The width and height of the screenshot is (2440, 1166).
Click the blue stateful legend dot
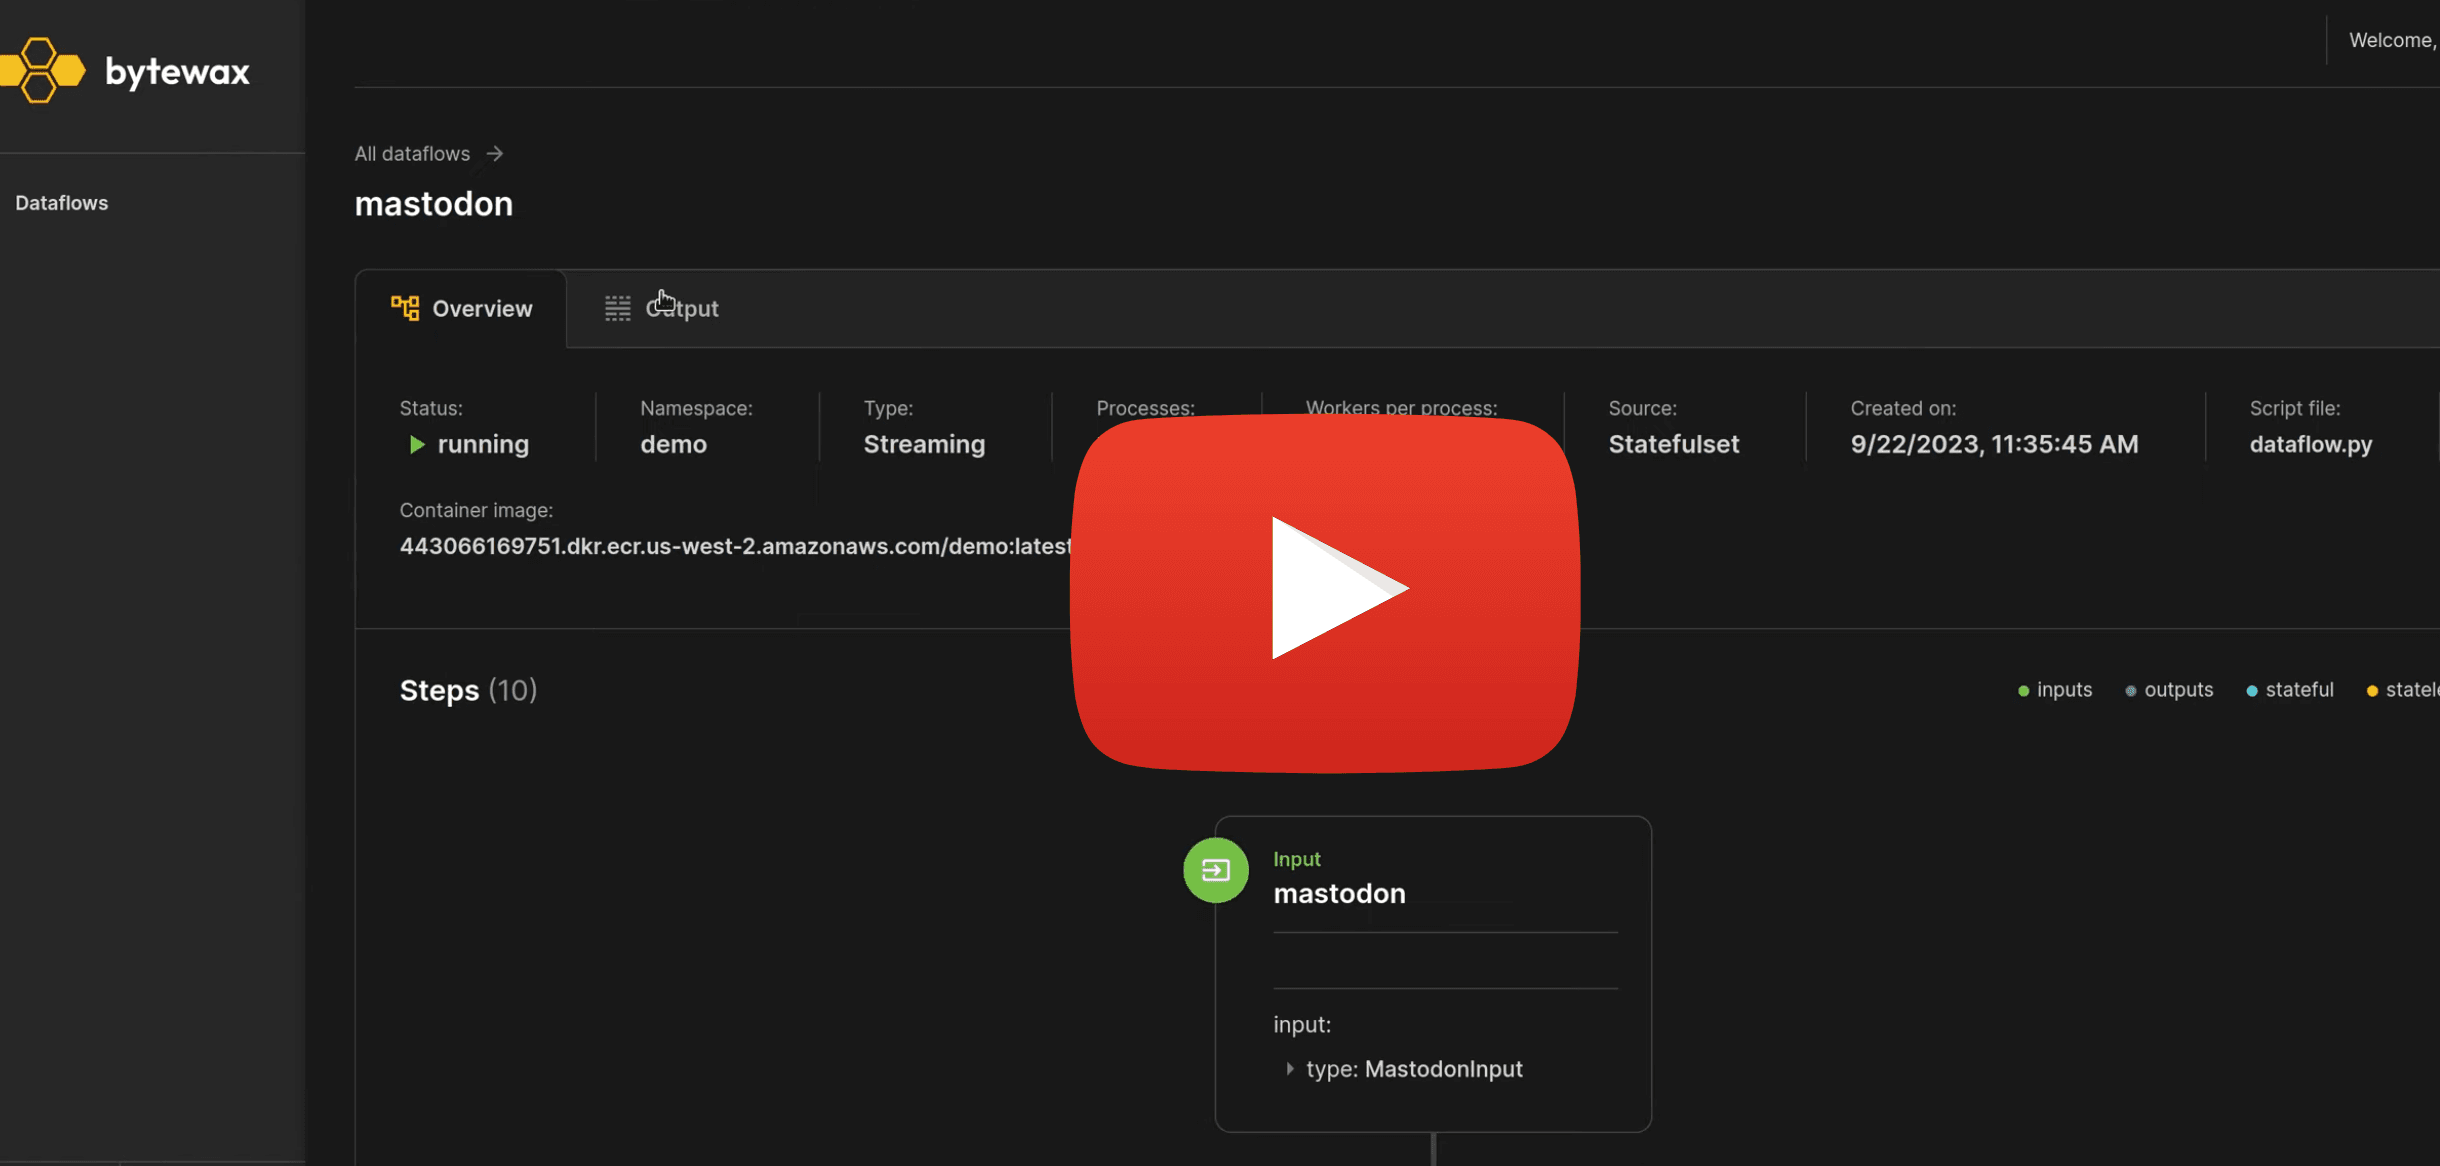(x=2252, y=691)
